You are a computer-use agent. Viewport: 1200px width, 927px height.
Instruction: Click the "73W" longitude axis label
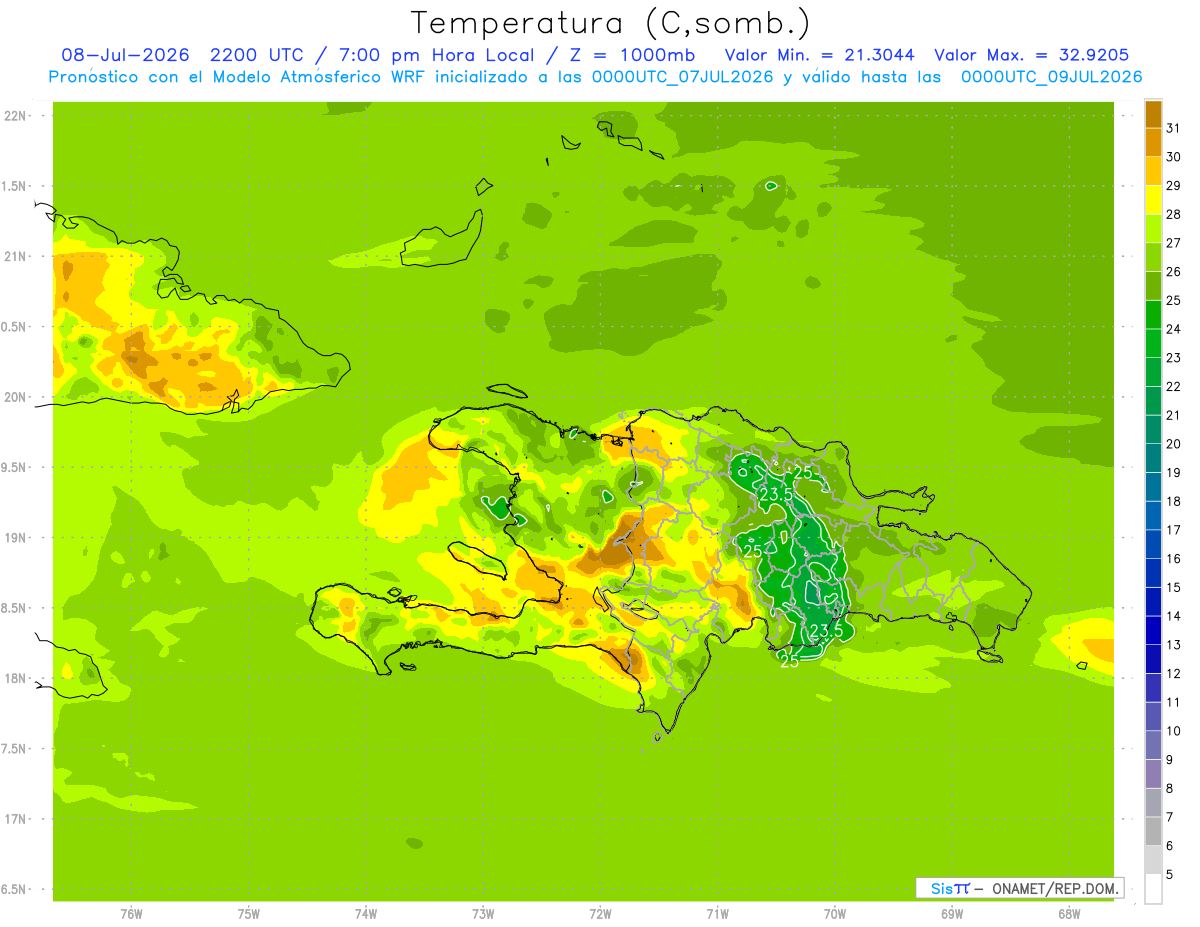(x=483, y=913)
